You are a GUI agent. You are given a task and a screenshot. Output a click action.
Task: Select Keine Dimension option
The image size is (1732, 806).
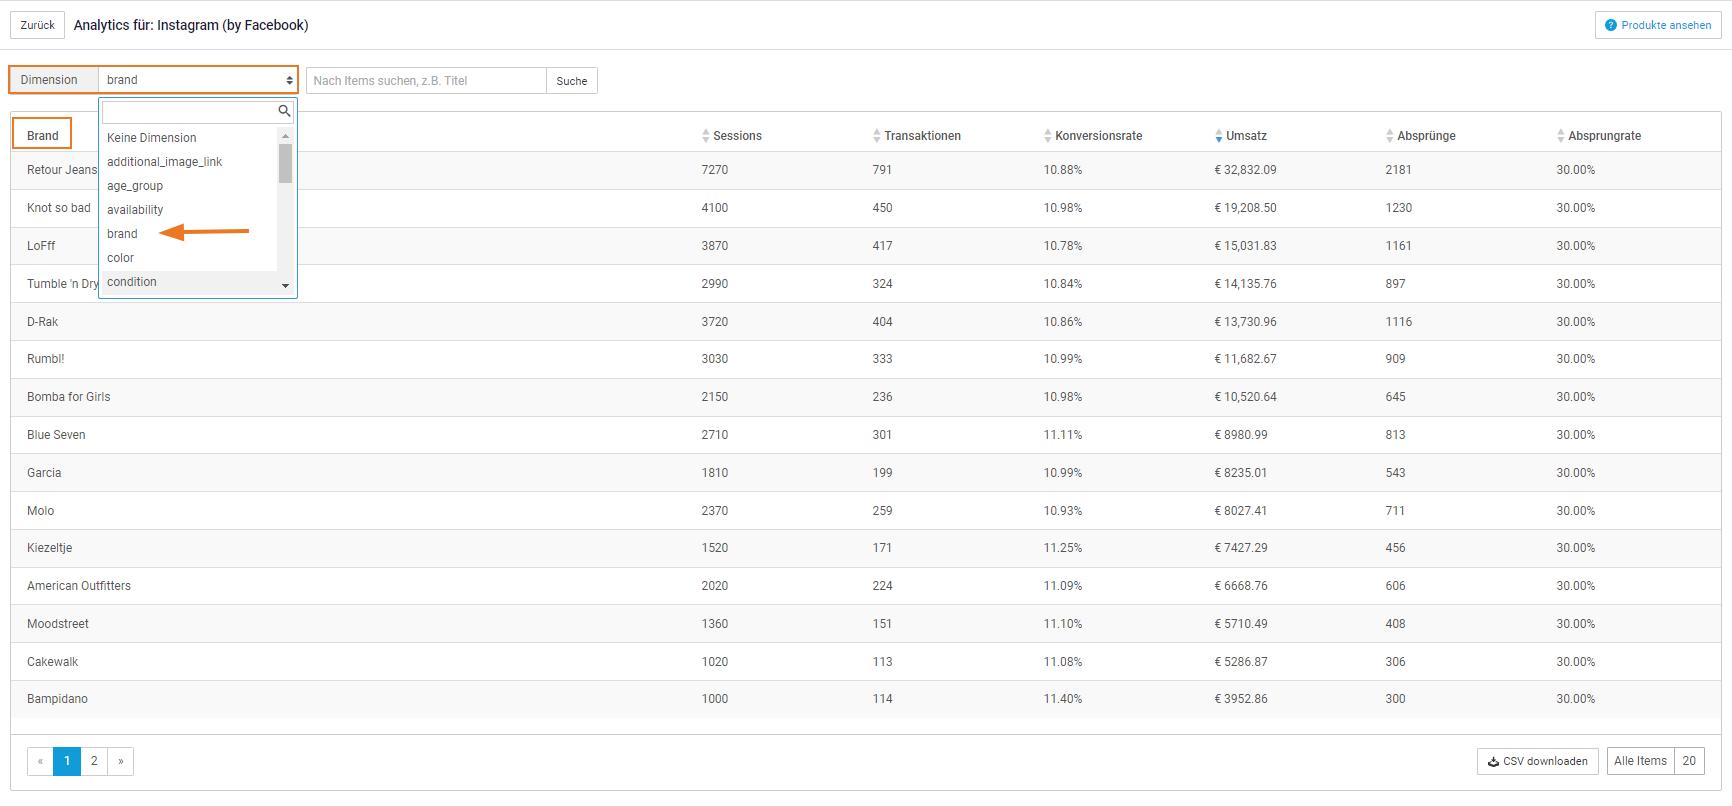coord(188,138)
